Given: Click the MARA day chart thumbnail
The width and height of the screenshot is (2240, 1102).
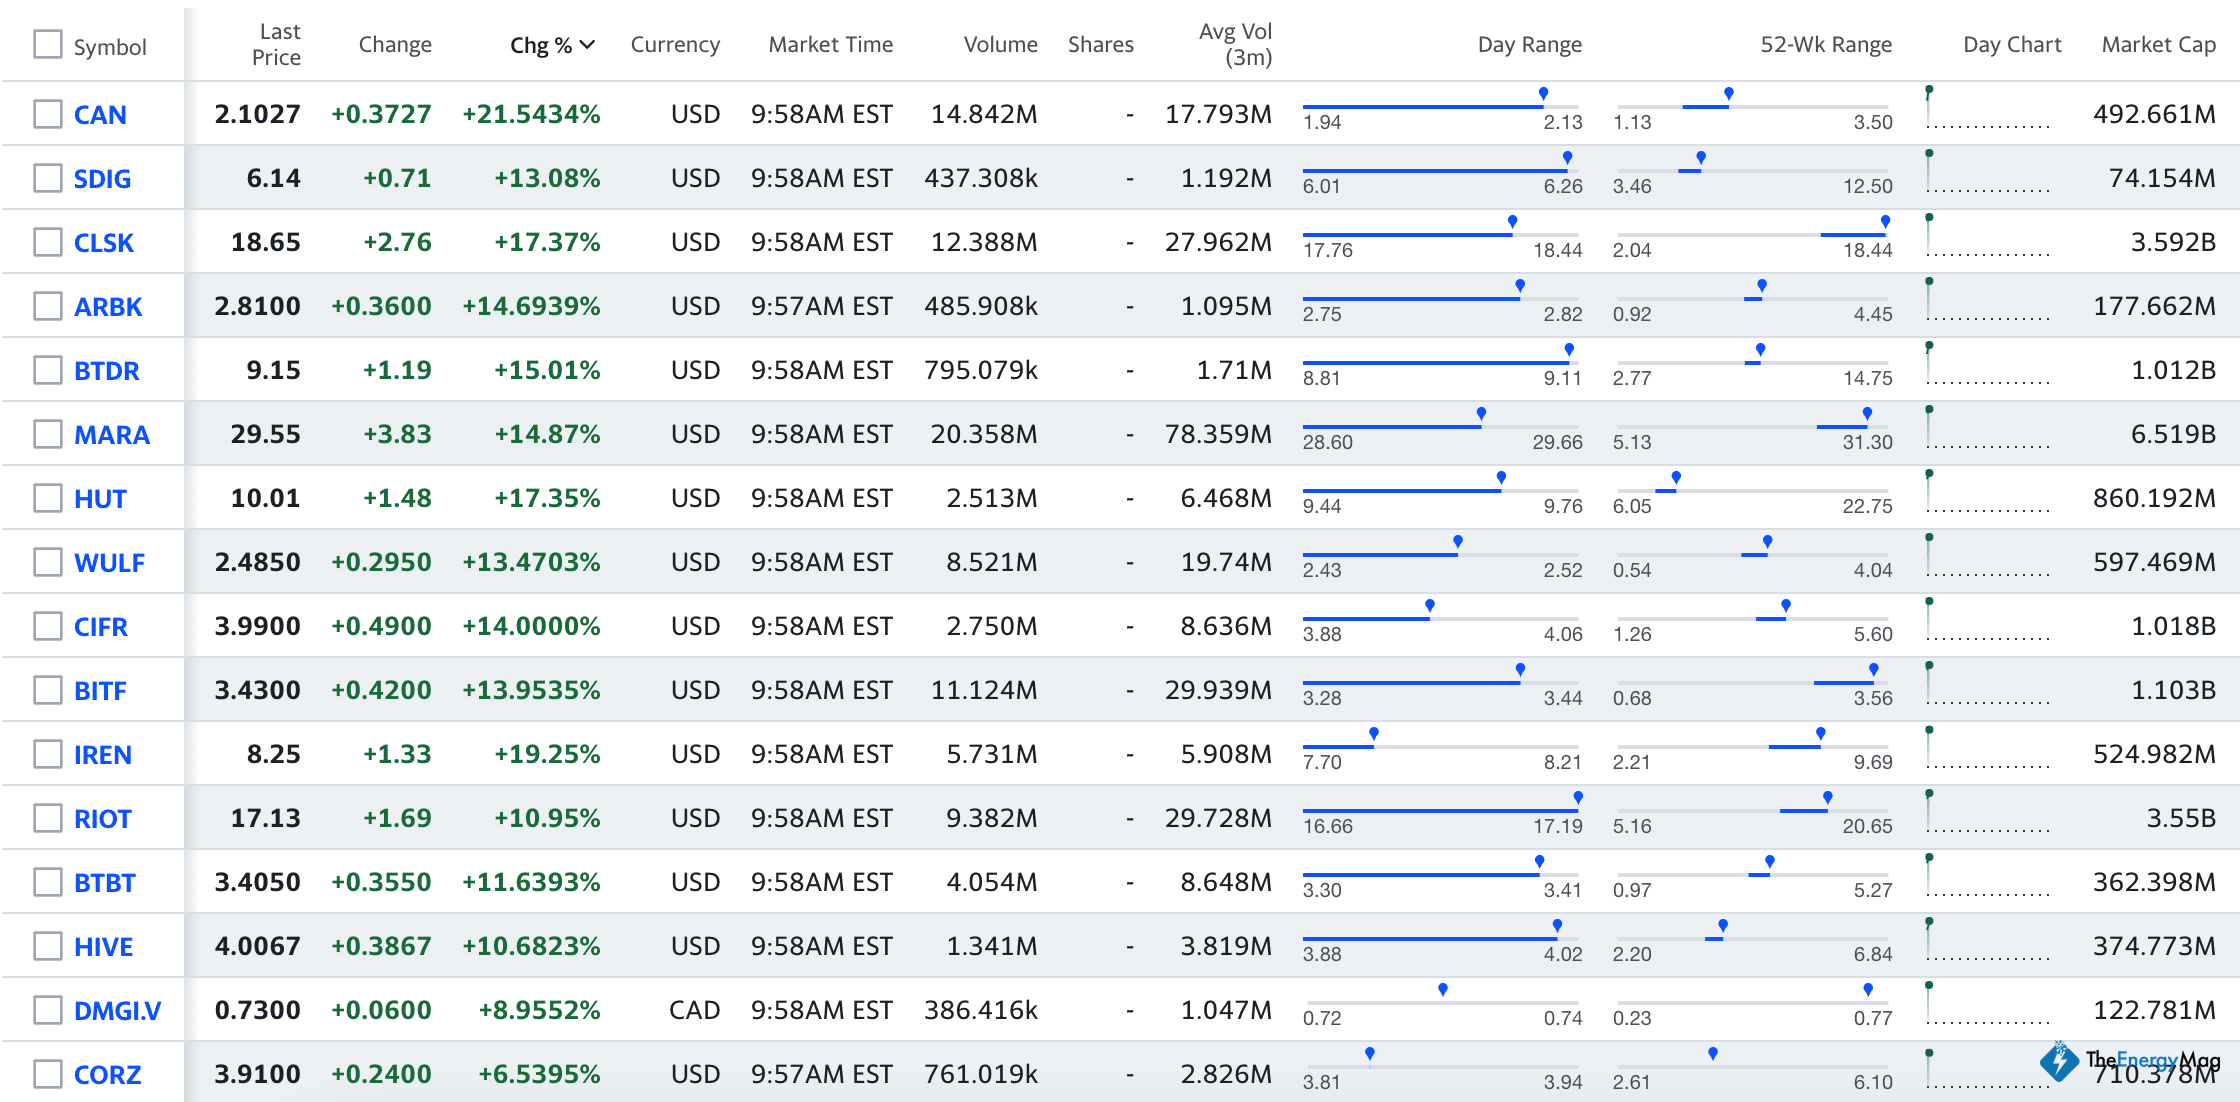Looking at the screenshot, I should (x=1987, y=429).
